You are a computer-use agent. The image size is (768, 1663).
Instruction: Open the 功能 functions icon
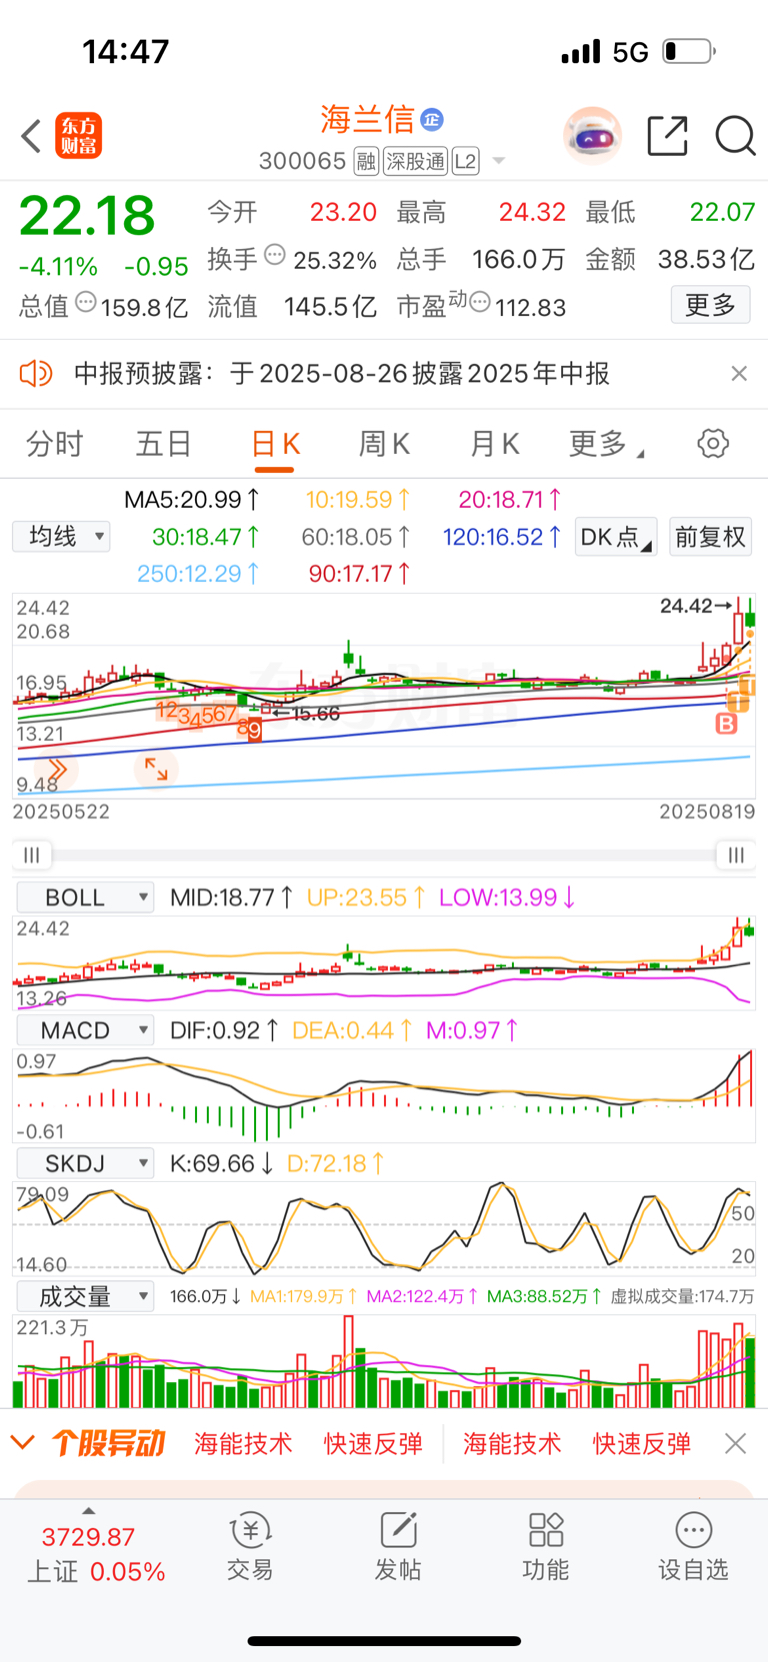click(x=546, y=1547)
